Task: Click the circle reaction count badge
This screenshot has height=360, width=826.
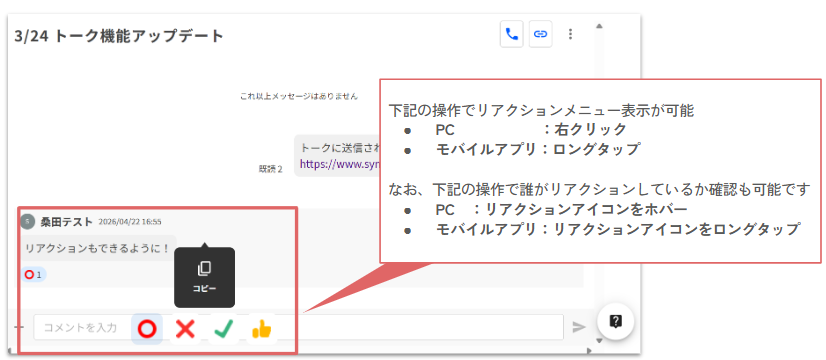Action: click(34, 275)
